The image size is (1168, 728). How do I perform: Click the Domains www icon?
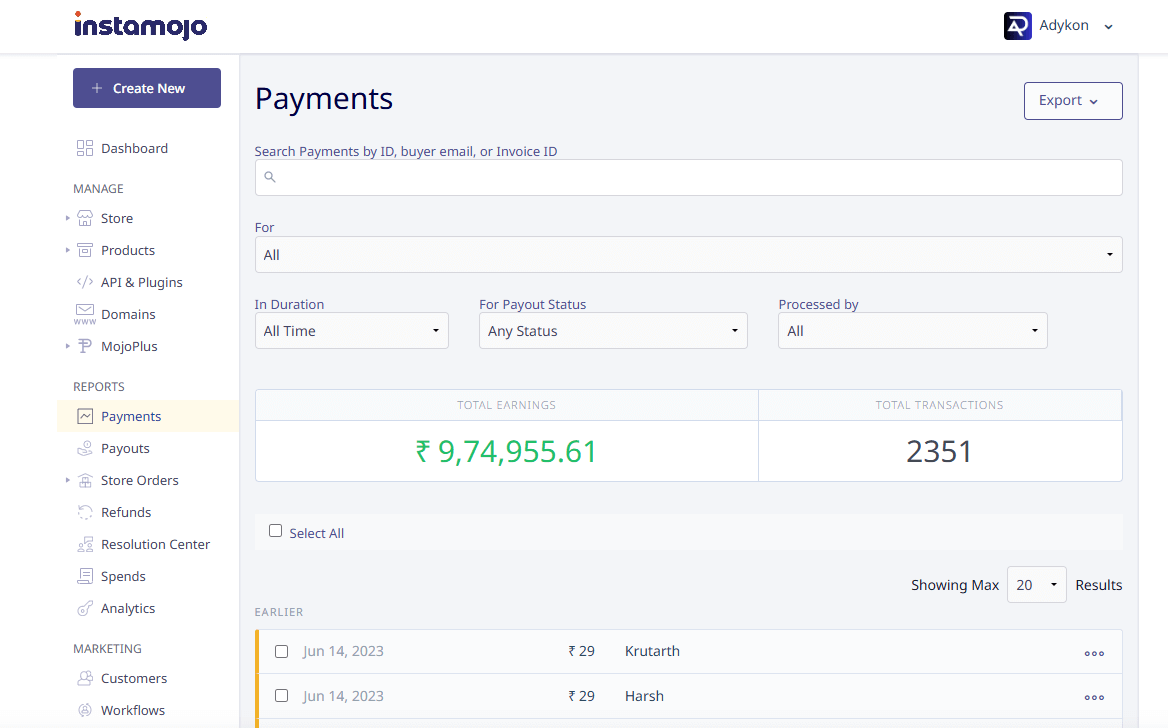85,314
